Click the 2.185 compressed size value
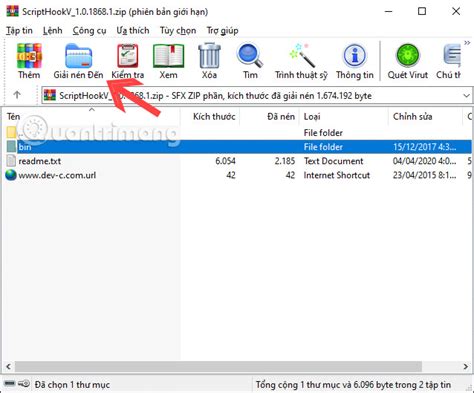The height and width of the screenshot is (393, 474). (x=285, y=161)
